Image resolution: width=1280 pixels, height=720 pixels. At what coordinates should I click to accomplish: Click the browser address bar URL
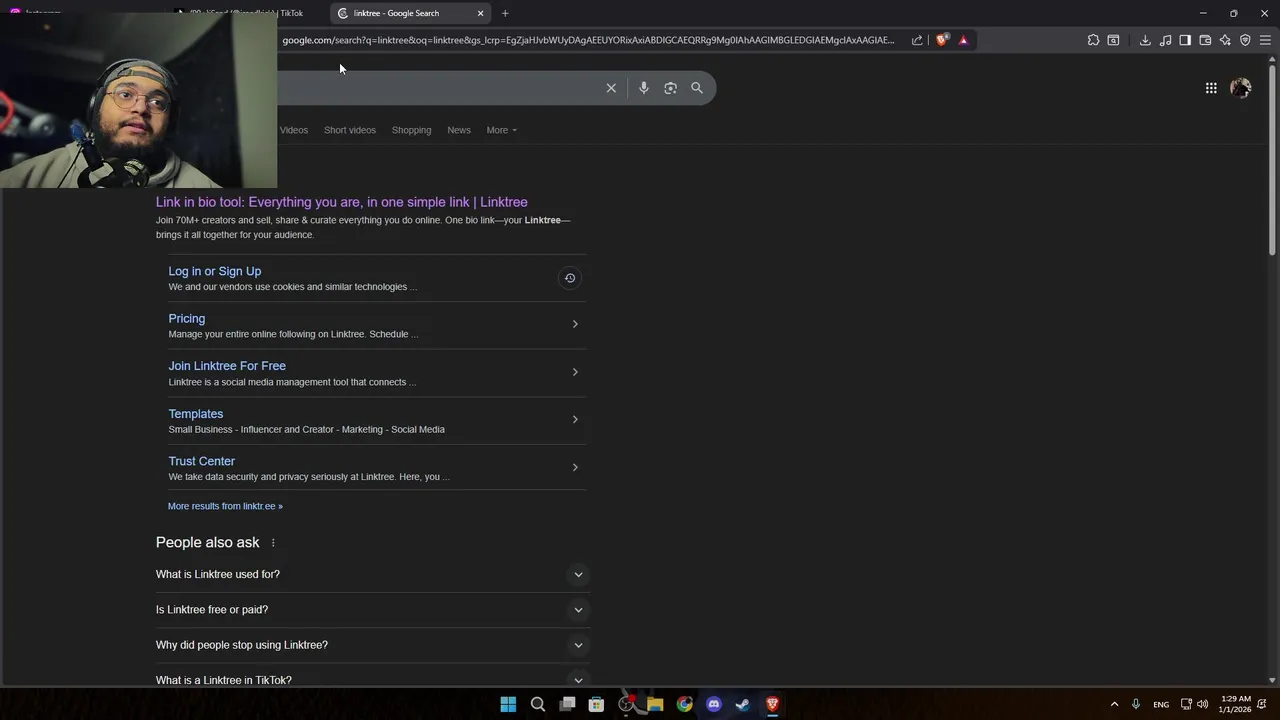click(x=588, y=40)
